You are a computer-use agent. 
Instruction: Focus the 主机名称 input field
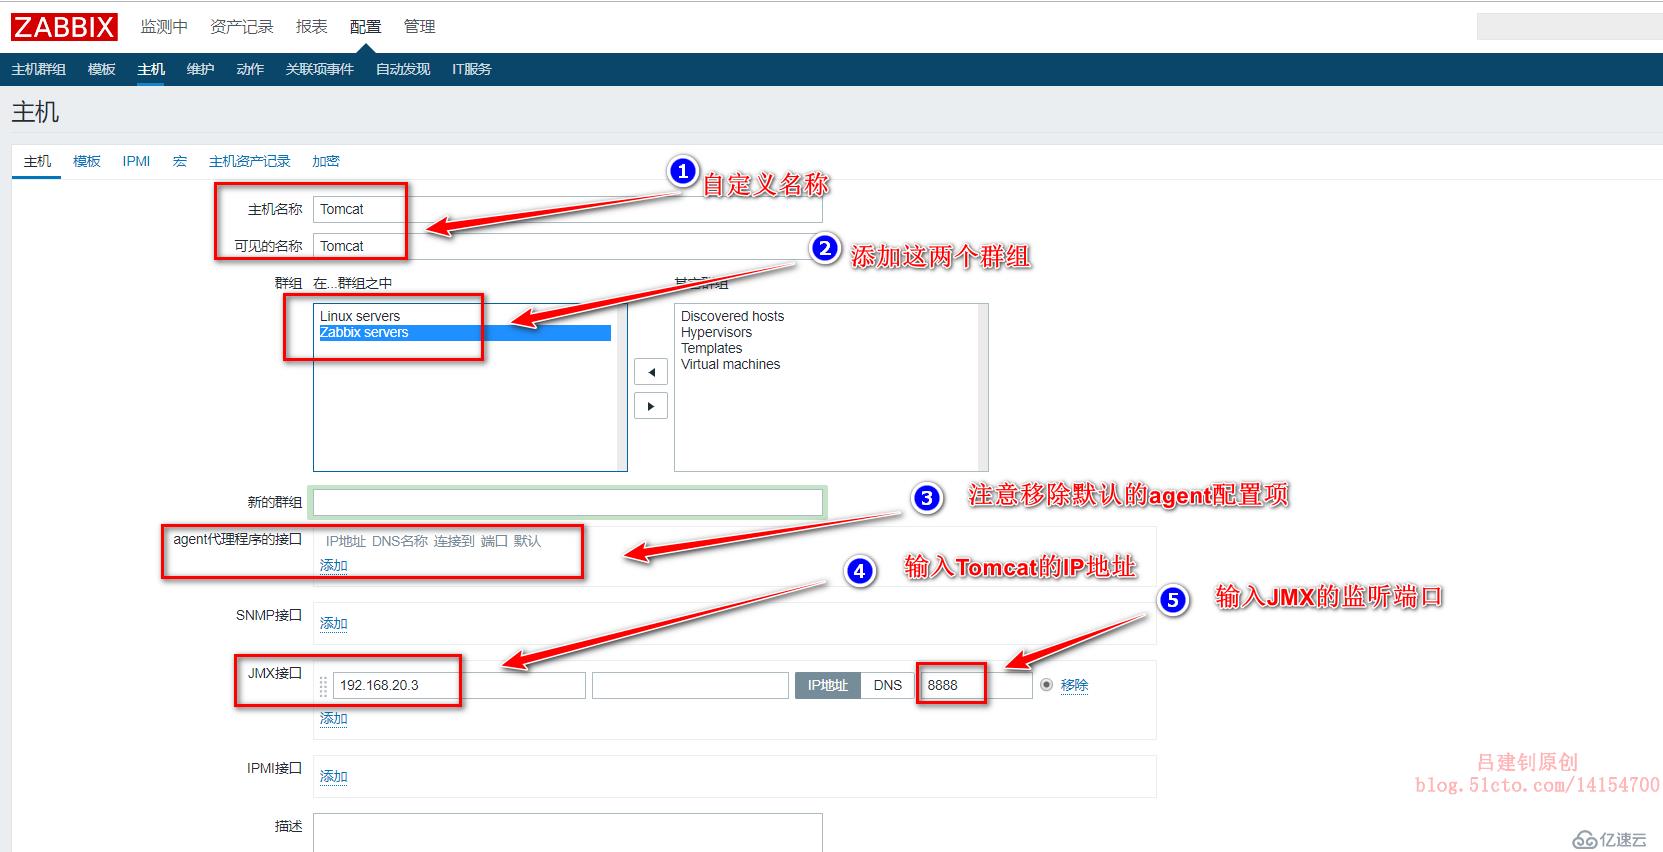pos(568,209)
